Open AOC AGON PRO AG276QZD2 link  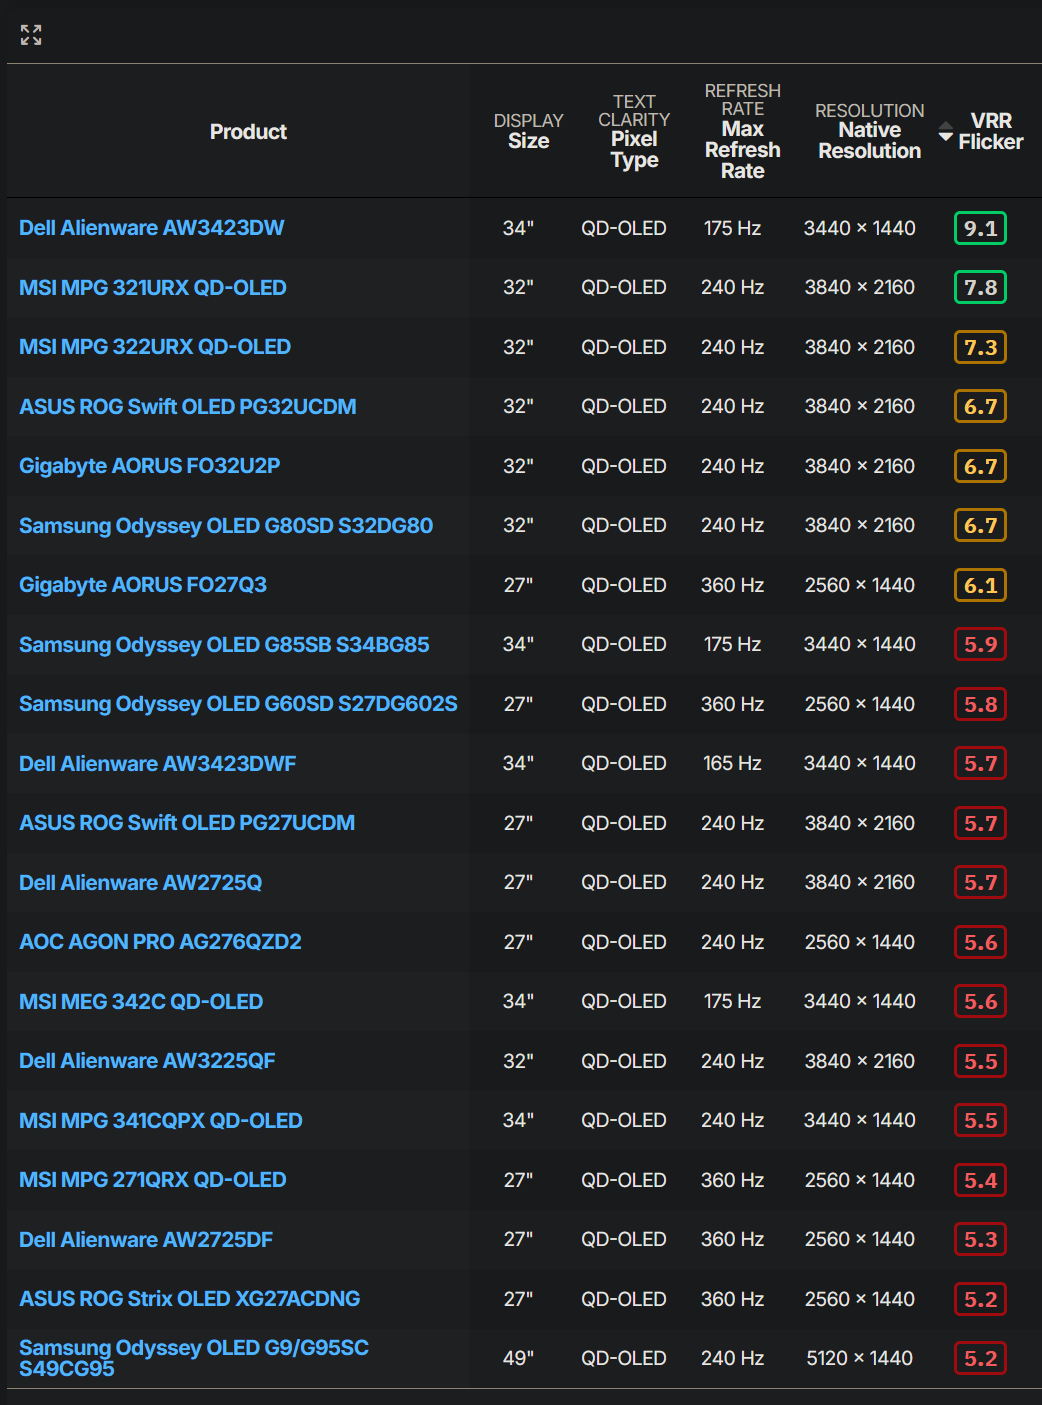tap(160, 942)
